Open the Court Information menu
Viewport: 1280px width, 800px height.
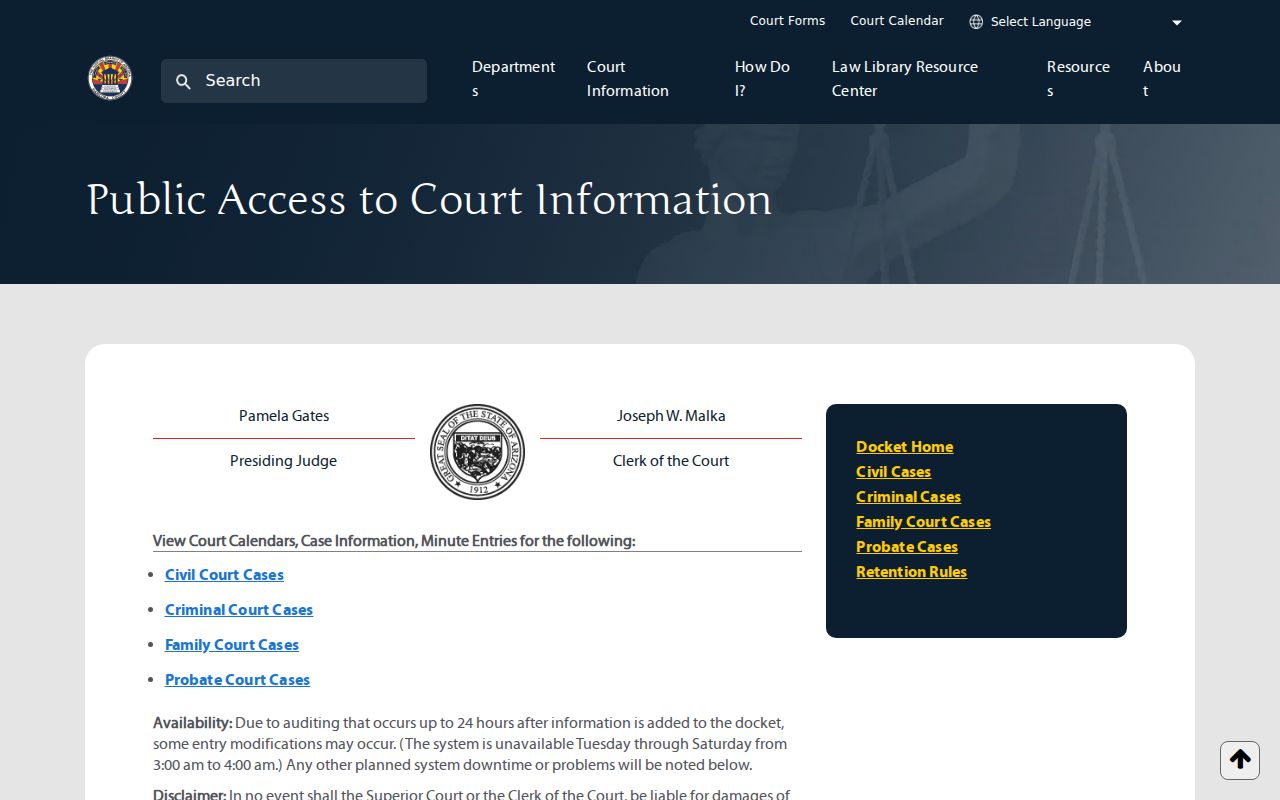pos(628,79)
